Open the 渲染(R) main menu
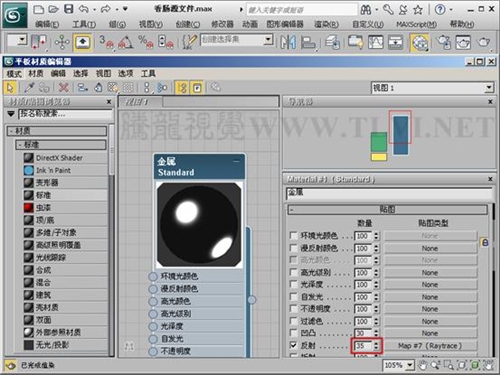 tap(326, 24)
